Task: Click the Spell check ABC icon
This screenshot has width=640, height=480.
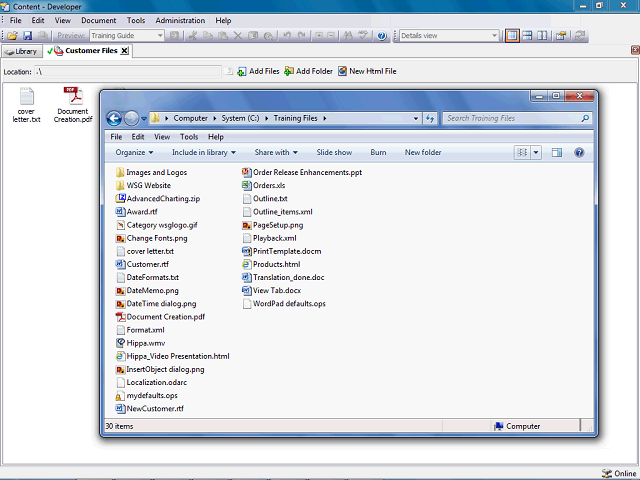Action: [363, 36]
